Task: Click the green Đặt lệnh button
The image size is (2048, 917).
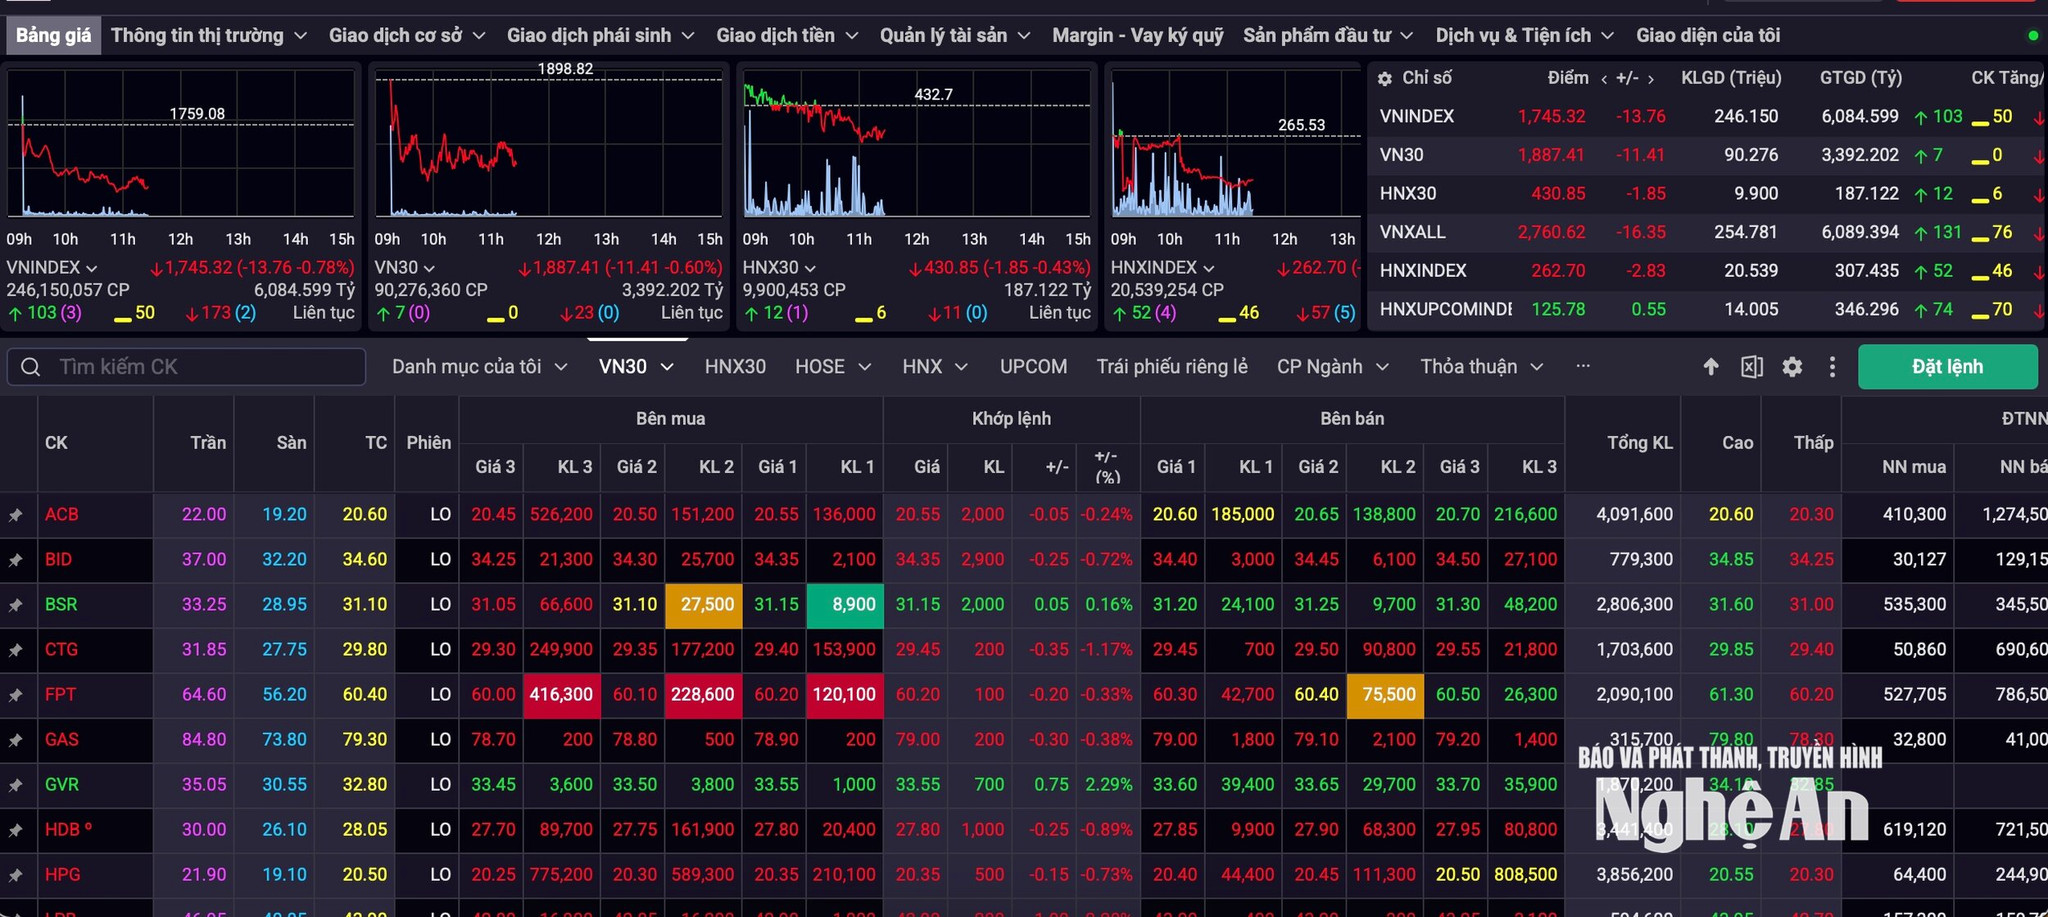Action: click(x=1947, y=367)
